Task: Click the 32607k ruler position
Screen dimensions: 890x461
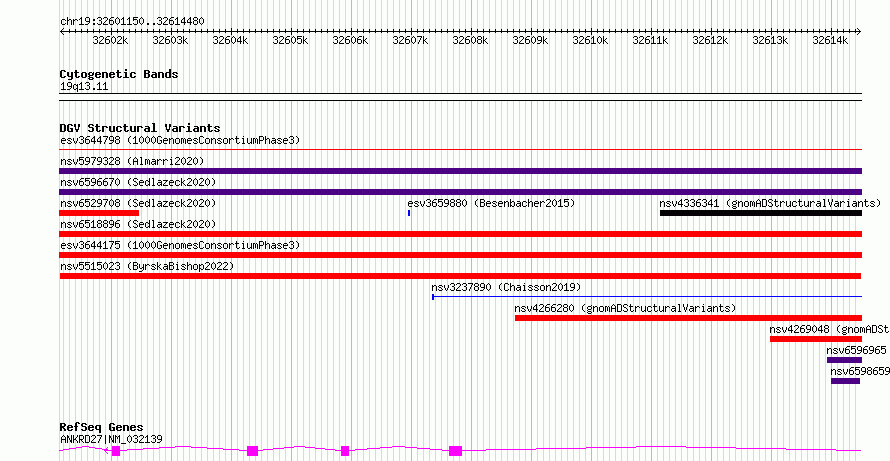Action: click(411, 40)
